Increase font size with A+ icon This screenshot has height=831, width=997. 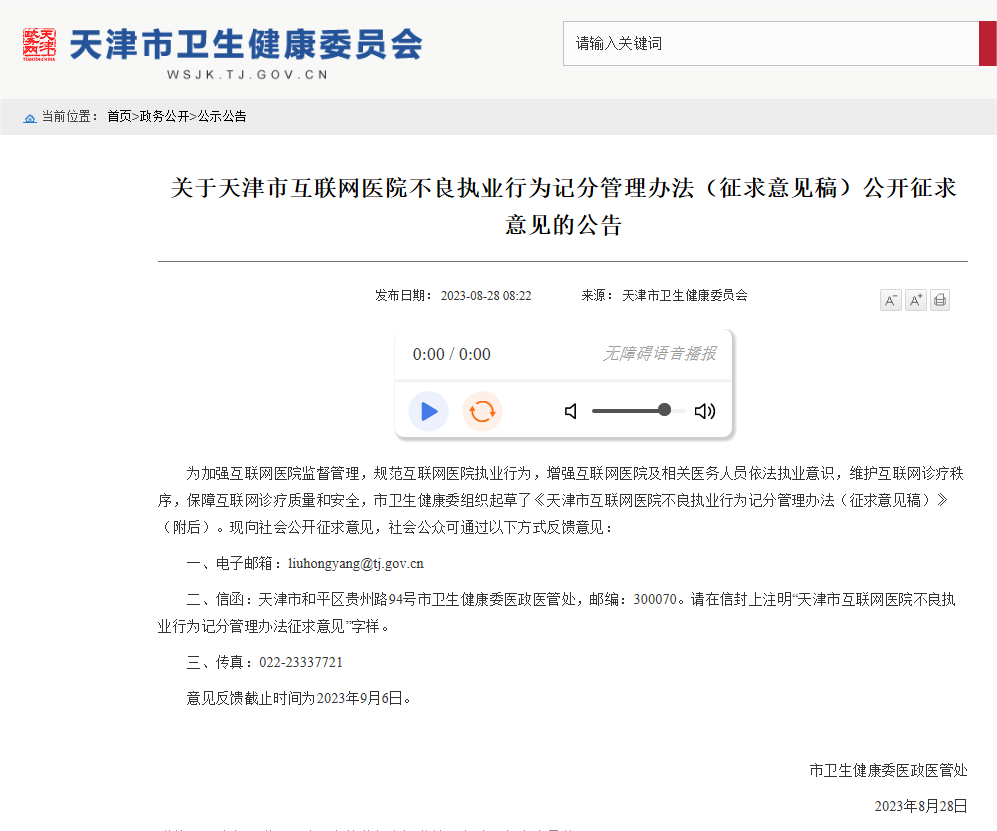tap(916, 300)
